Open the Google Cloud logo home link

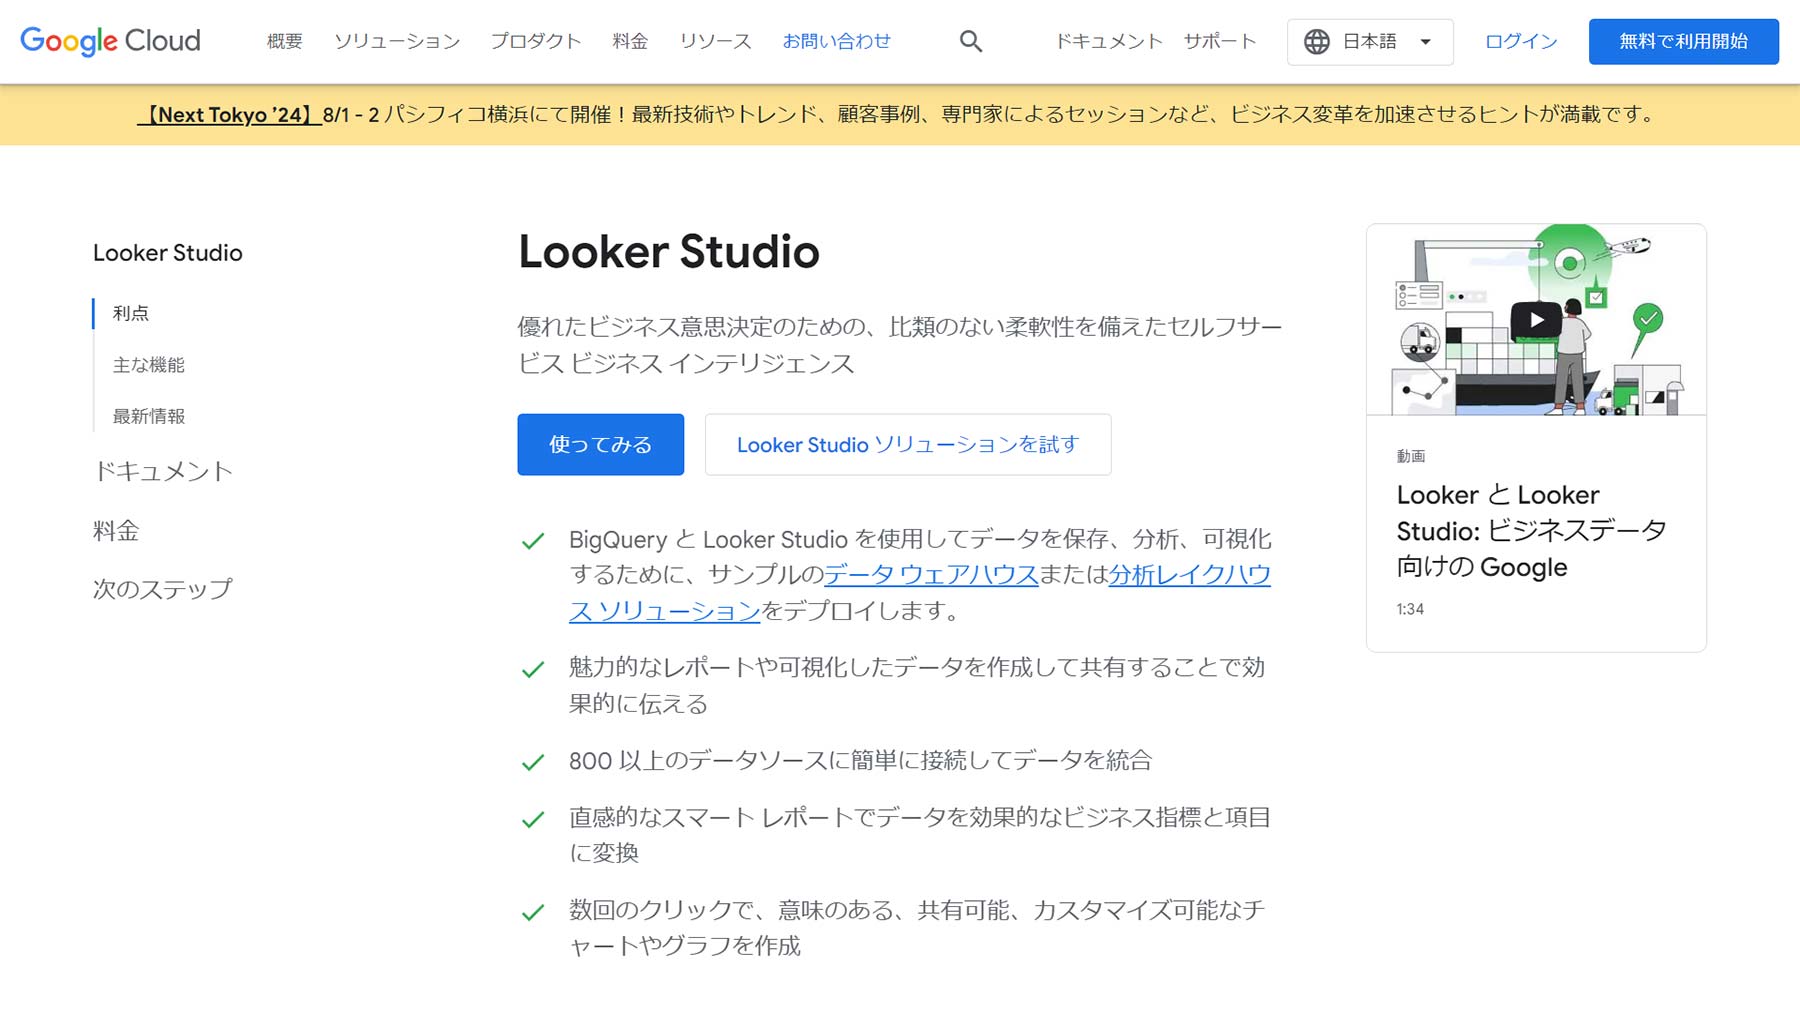point(110,41)
